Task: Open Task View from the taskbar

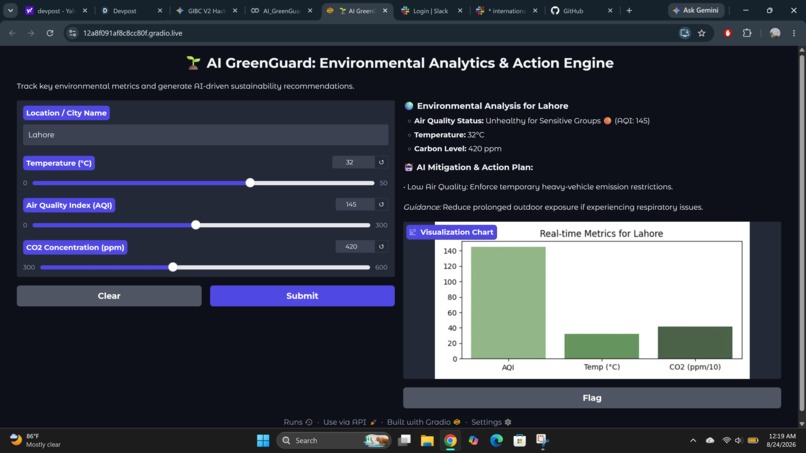Action: tap(405, 440)
